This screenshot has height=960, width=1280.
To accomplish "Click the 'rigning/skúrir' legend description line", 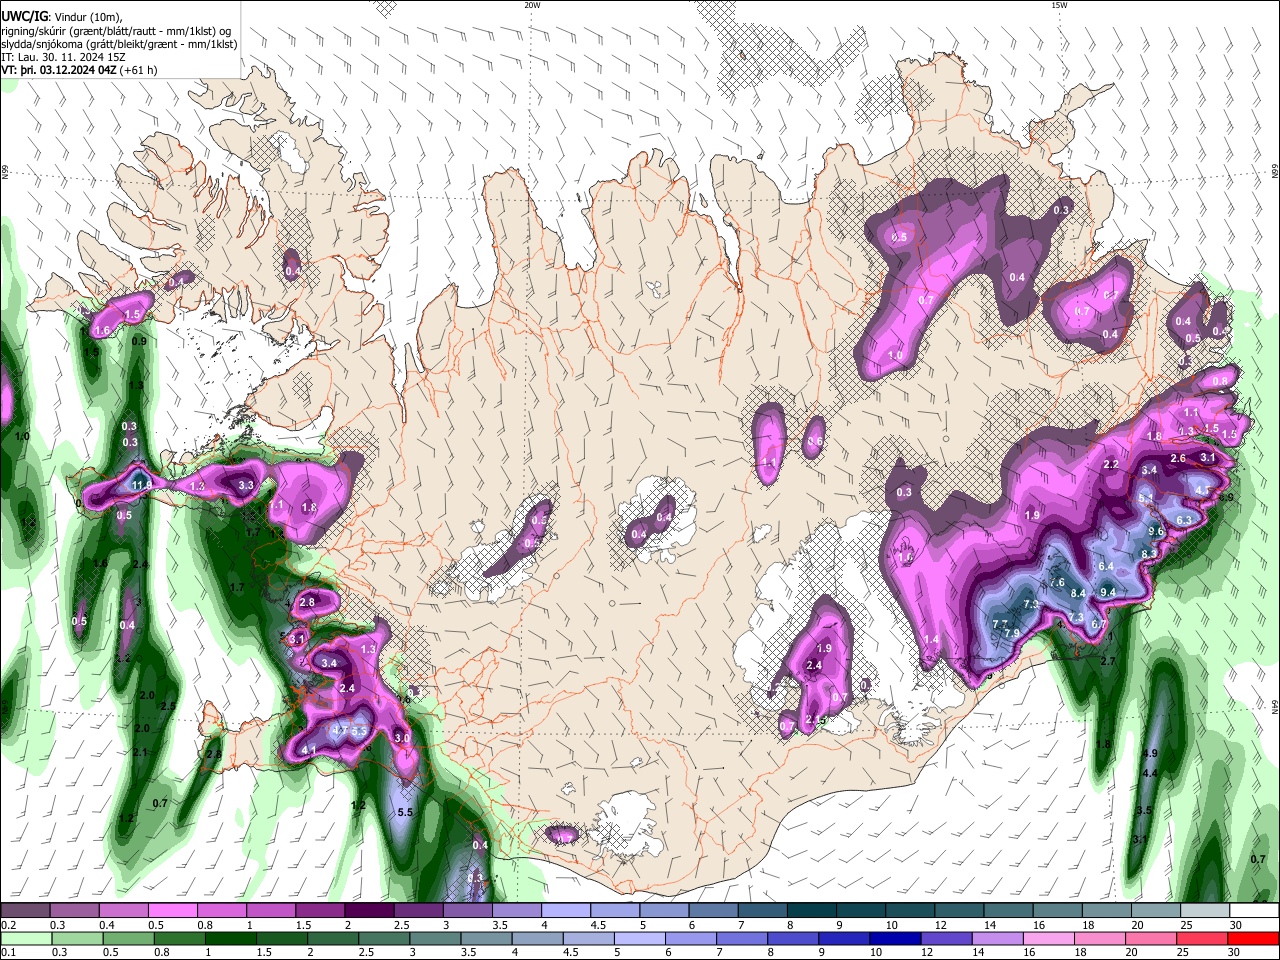I will [x=116, y=31].
